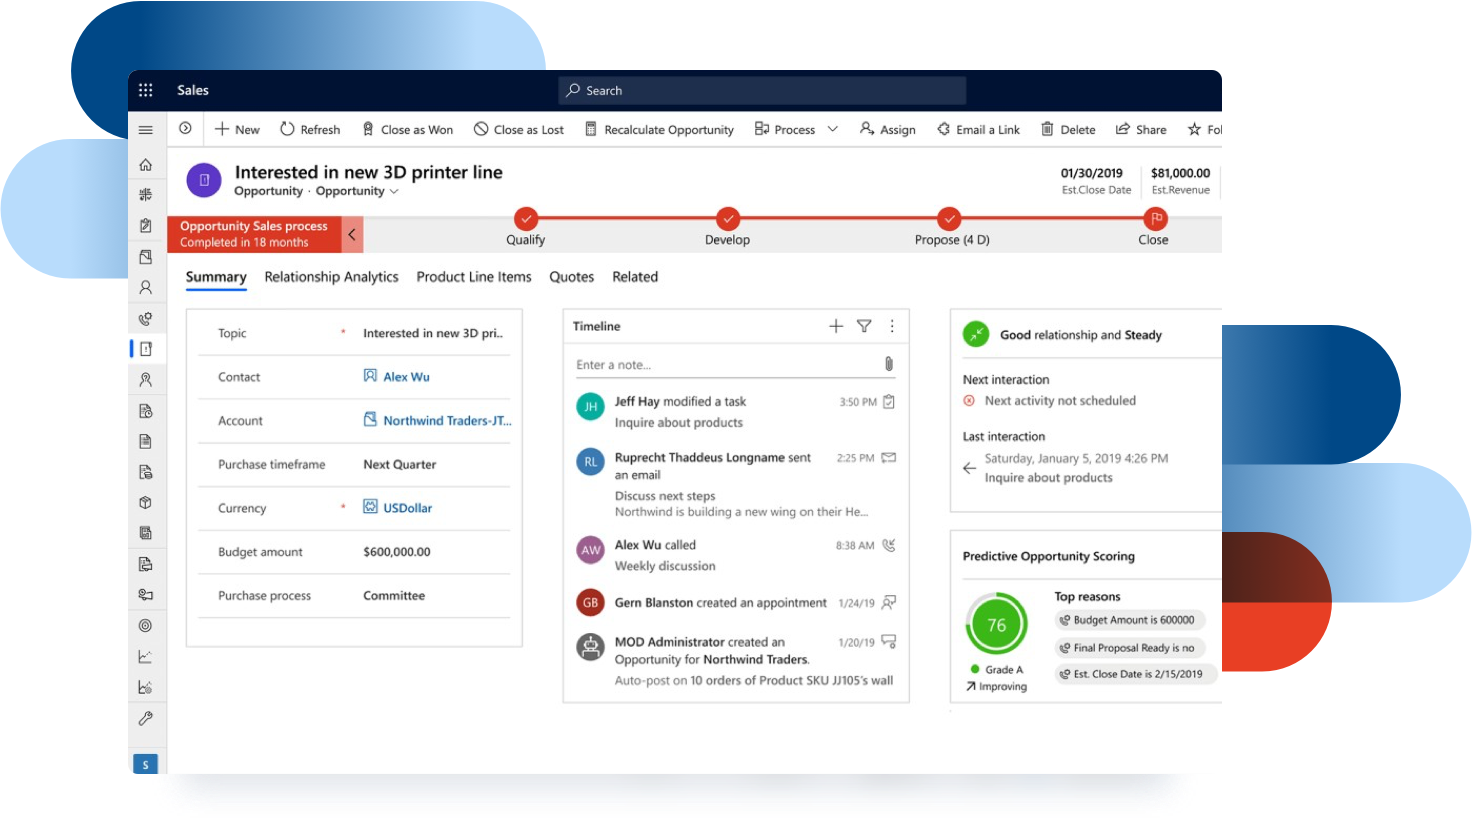Expand the Process dropdown arrow
This screenshot has width=1472, height=826.
click(832, 129)
